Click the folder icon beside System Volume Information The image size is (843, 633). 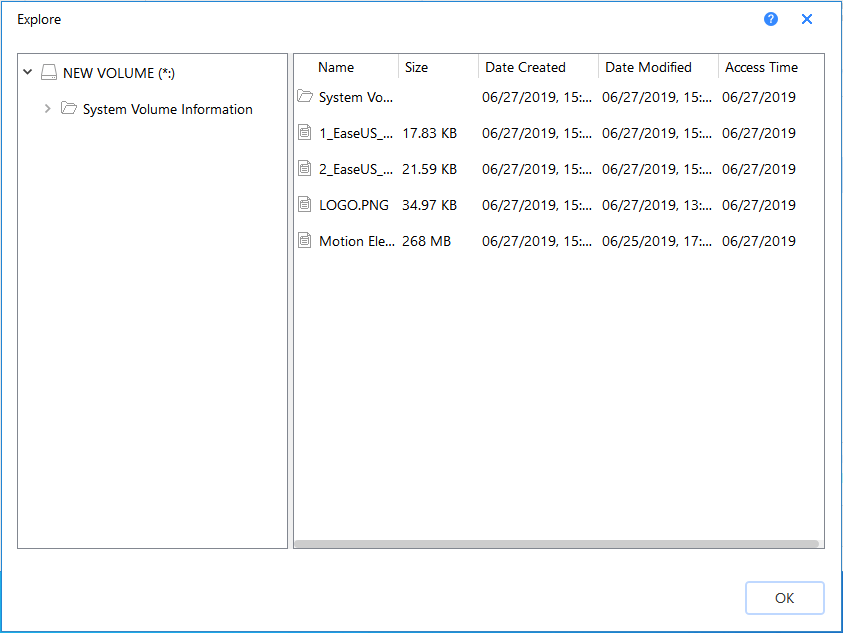point(68,108)
